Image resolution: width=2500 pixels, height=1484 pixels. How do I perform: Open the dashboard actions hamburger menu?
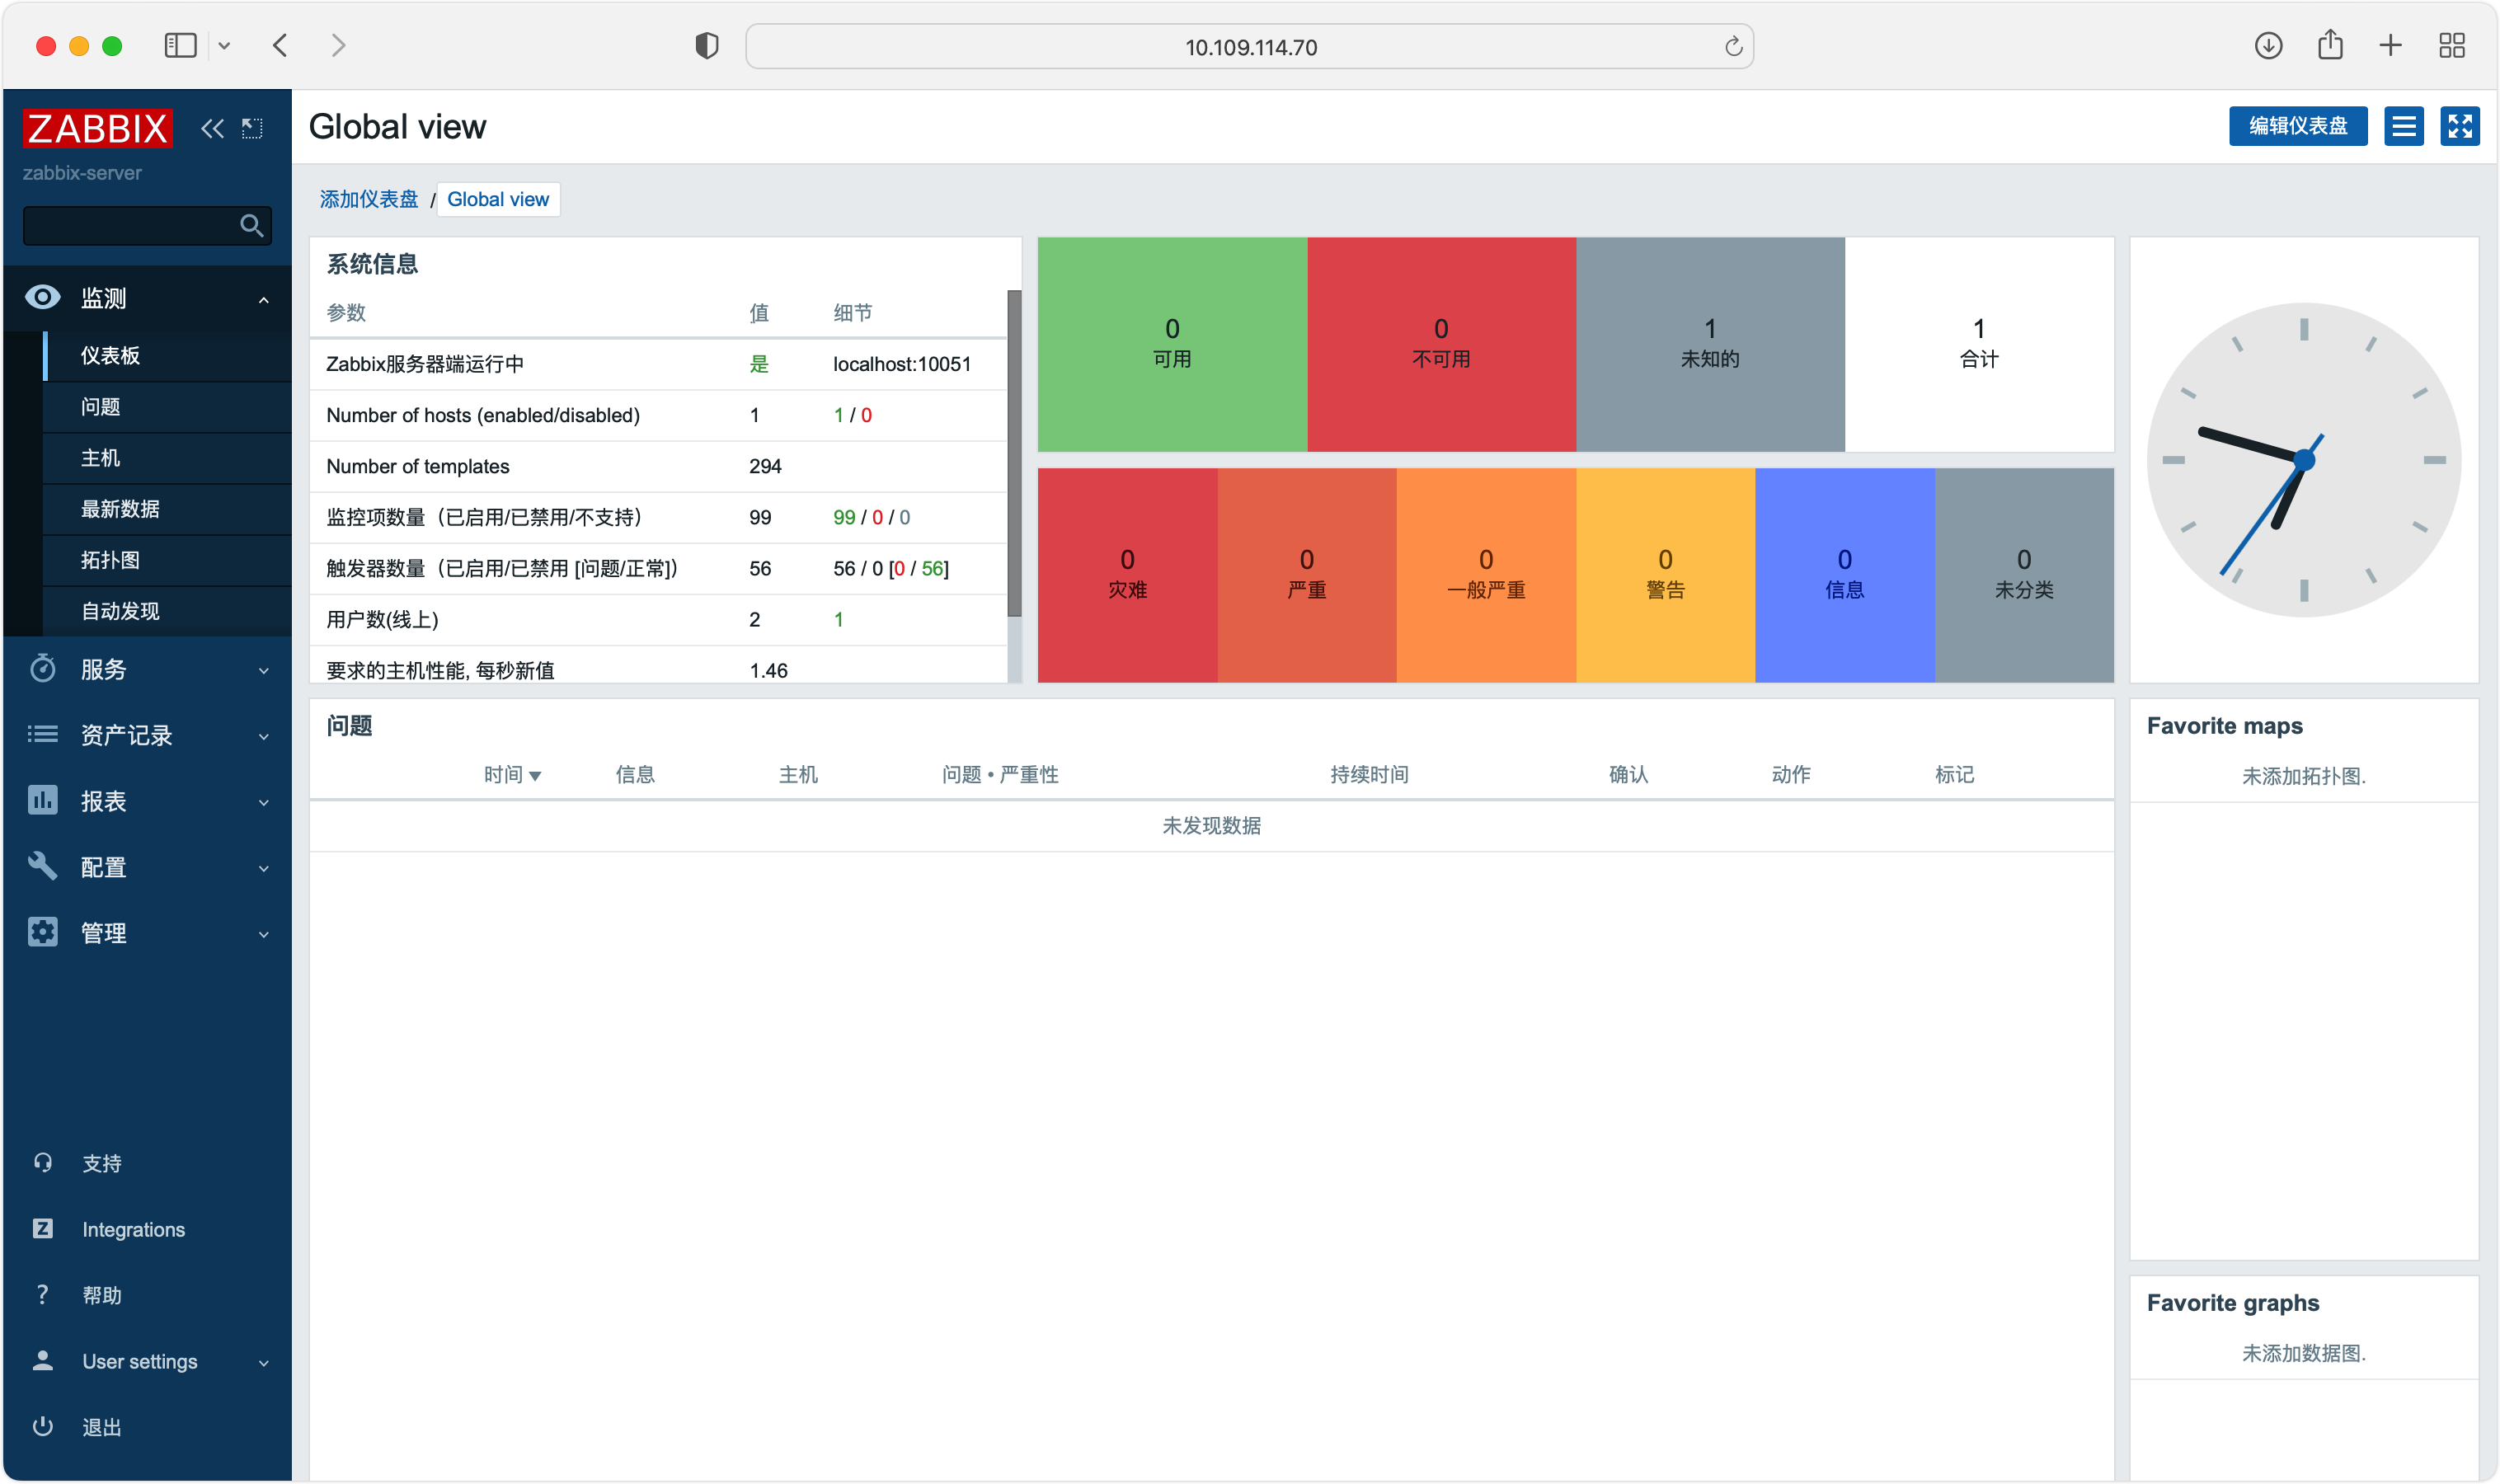(x=2403, y=126)
